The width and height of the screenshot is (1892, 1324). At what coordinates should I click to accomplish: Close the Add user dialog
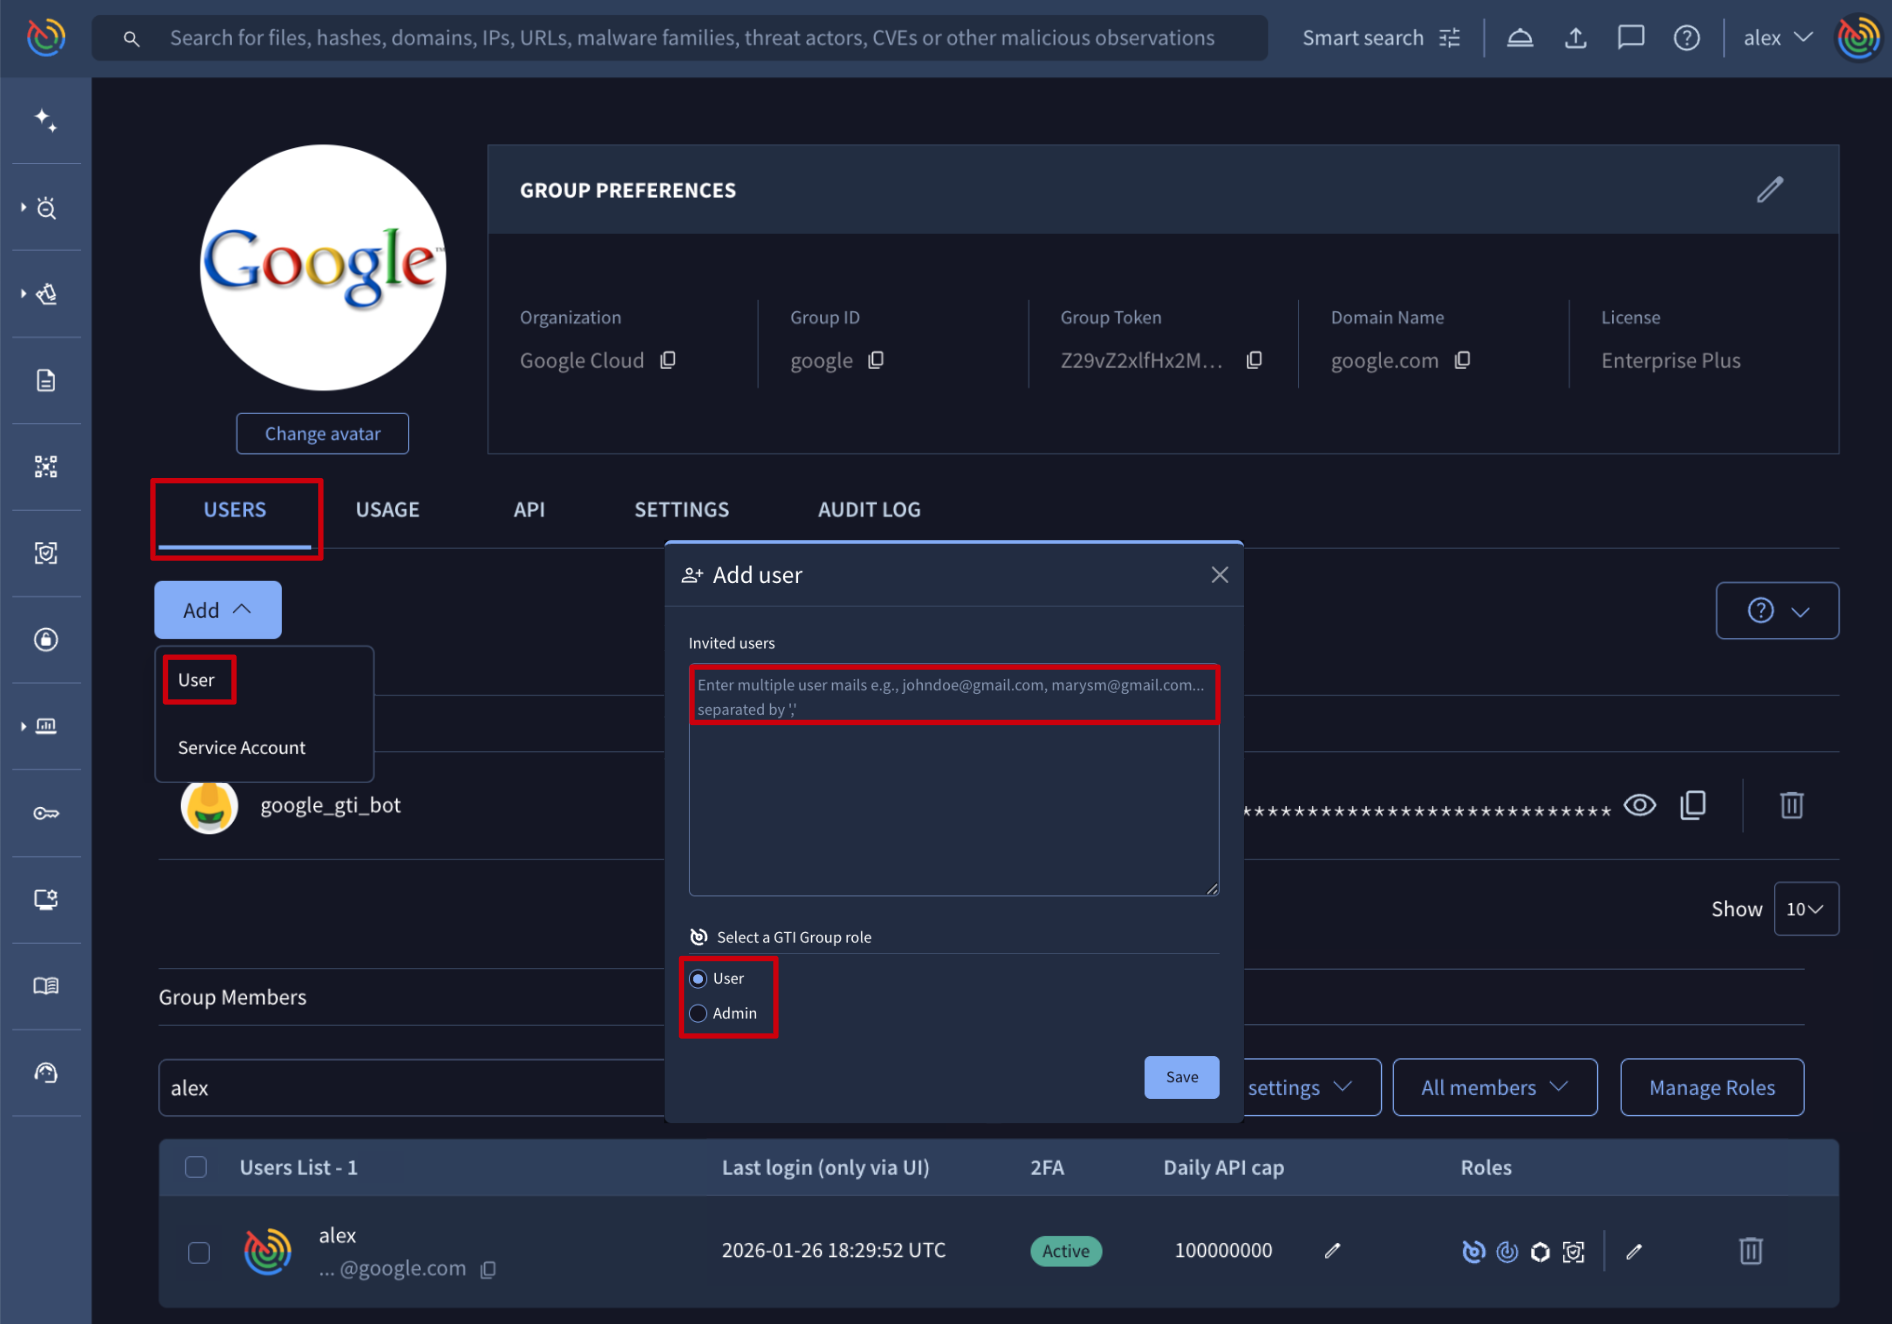pos(1220,575)
